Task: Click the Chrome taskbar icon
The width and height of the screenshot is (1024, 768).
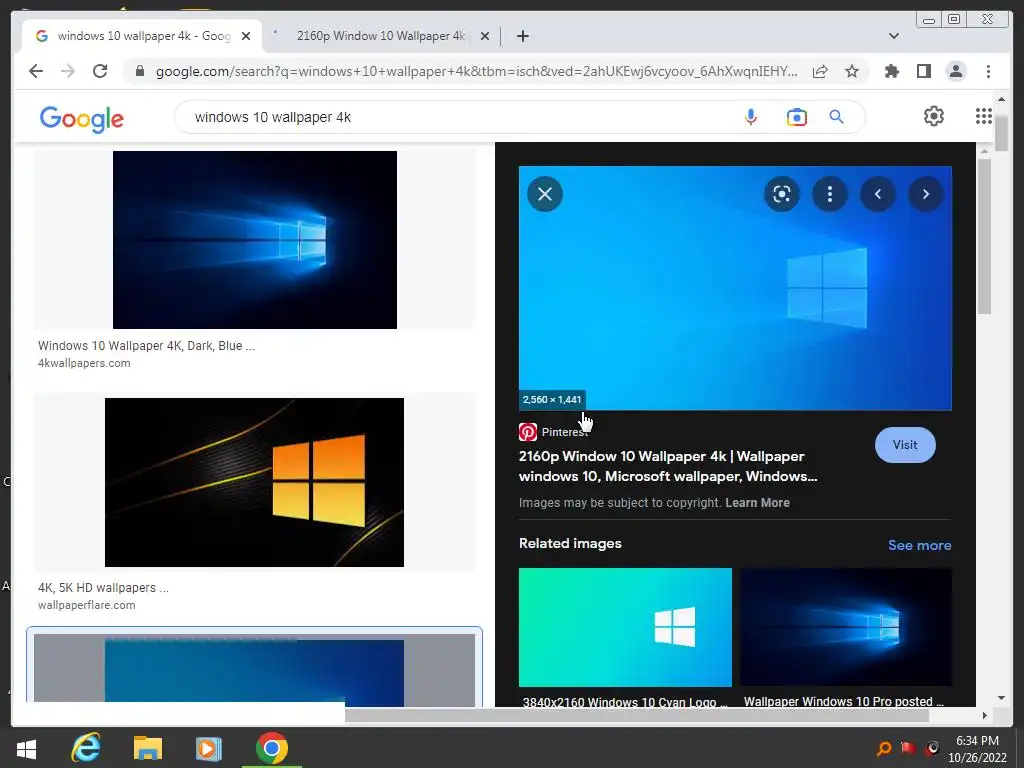Action: point(272,748)
